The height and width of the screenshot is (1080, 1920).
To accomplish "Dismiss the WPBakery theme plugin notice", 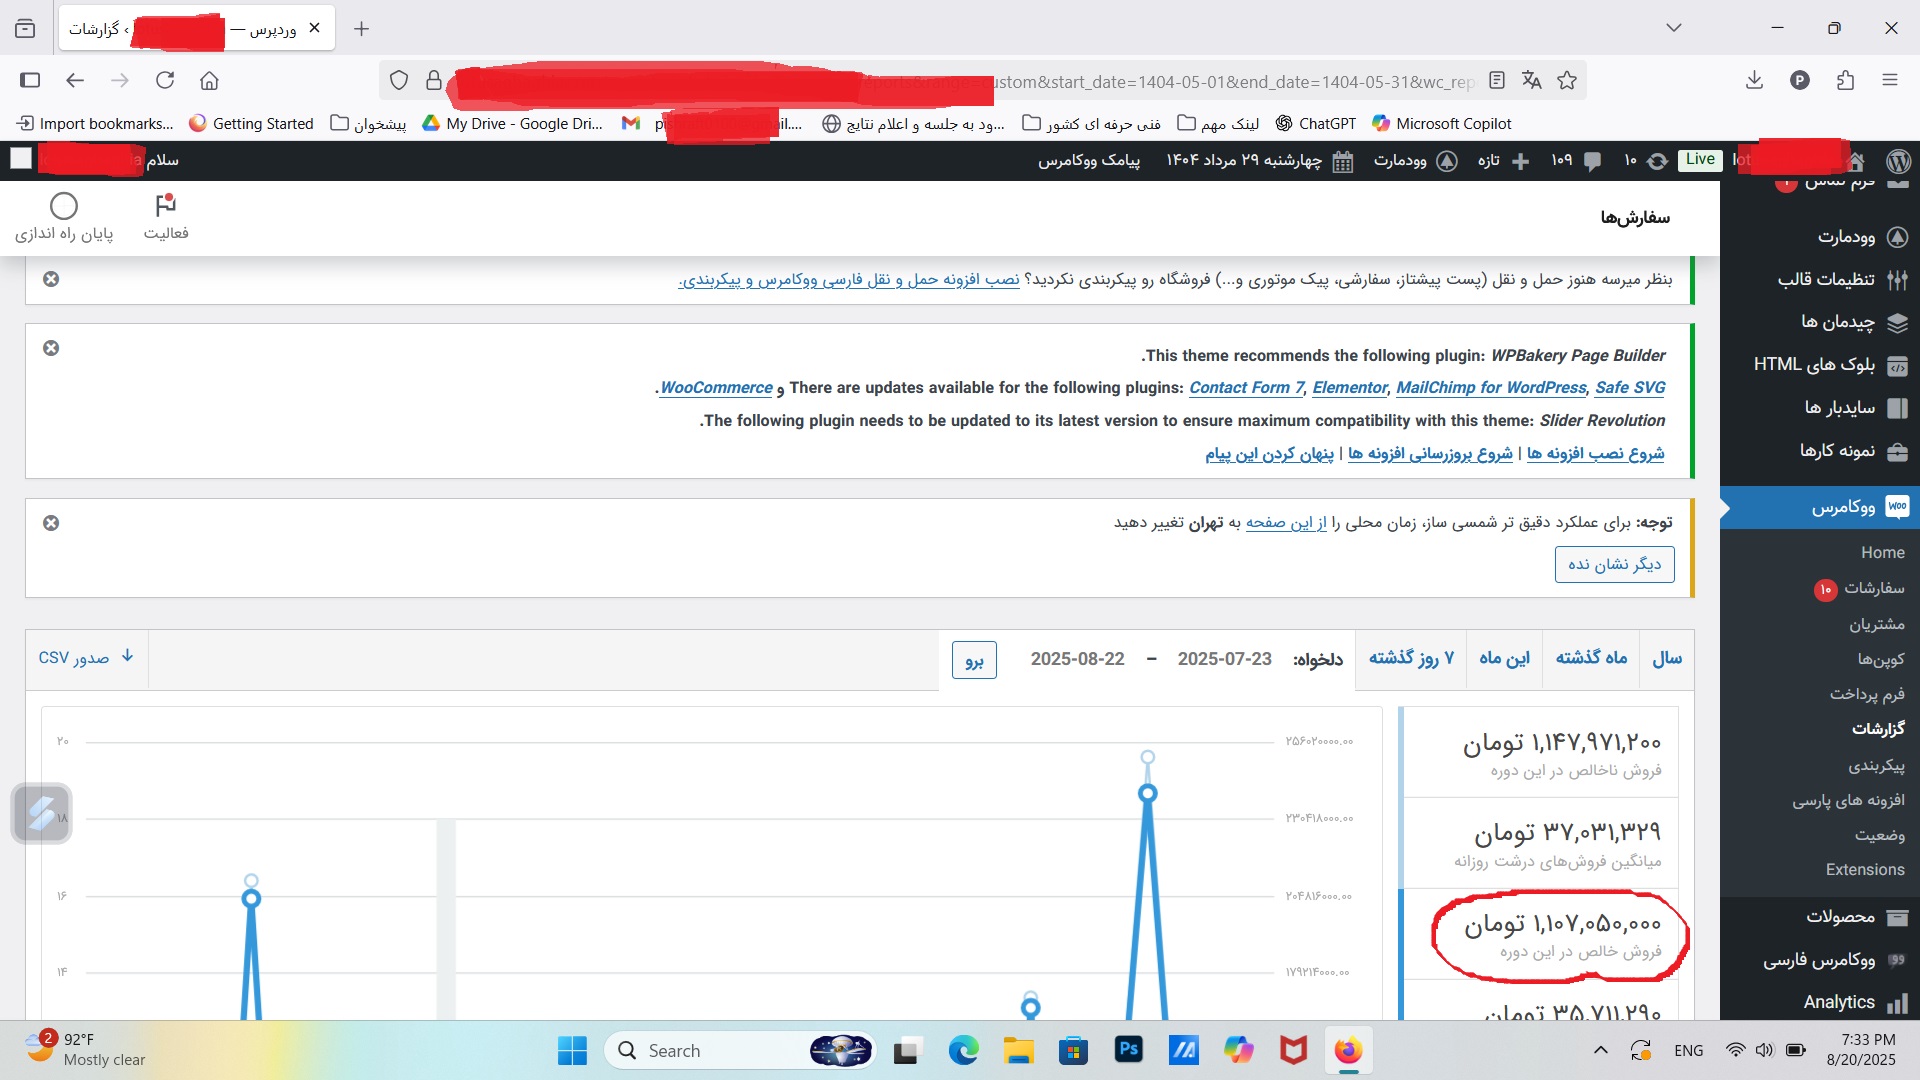I will point(51,348).
